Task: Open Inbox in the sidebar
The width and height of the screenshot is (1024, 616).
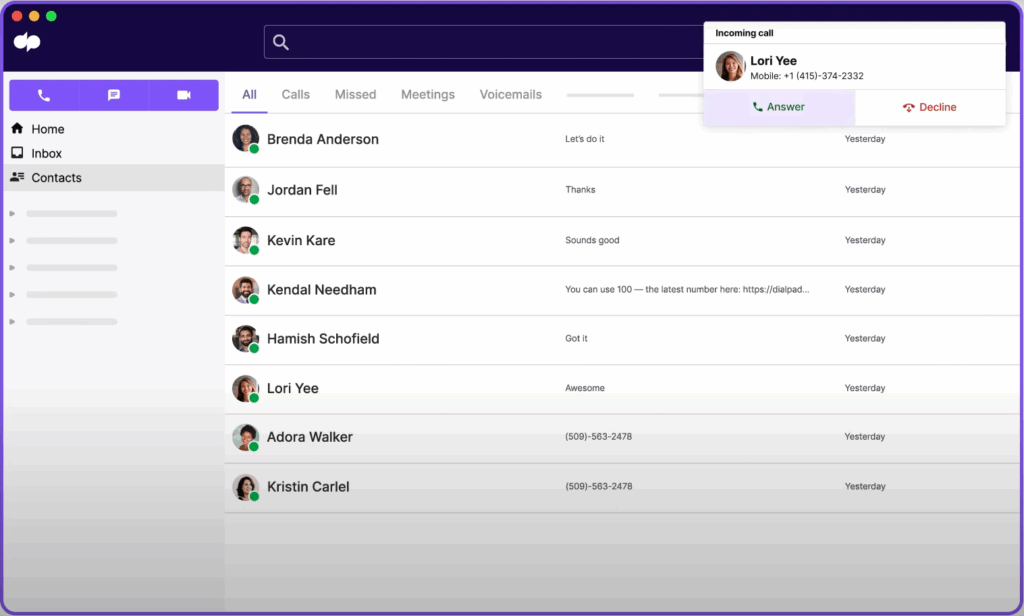Action: [46, 153]
